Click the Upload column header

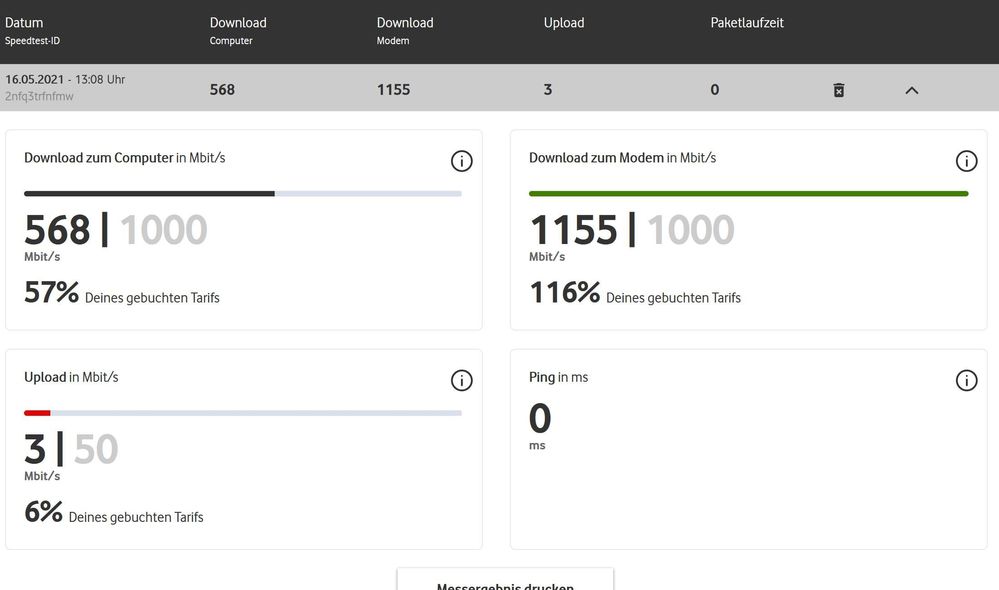coord(564,23)
